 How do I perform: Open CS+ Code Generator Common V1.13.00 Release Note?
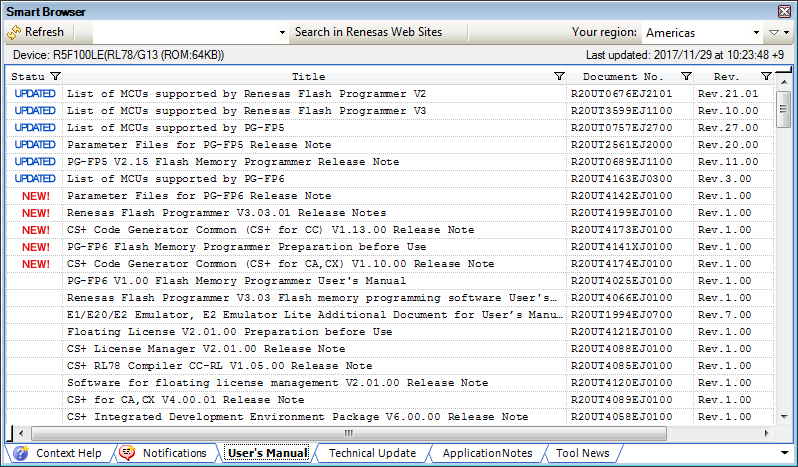tap(270, 230)
